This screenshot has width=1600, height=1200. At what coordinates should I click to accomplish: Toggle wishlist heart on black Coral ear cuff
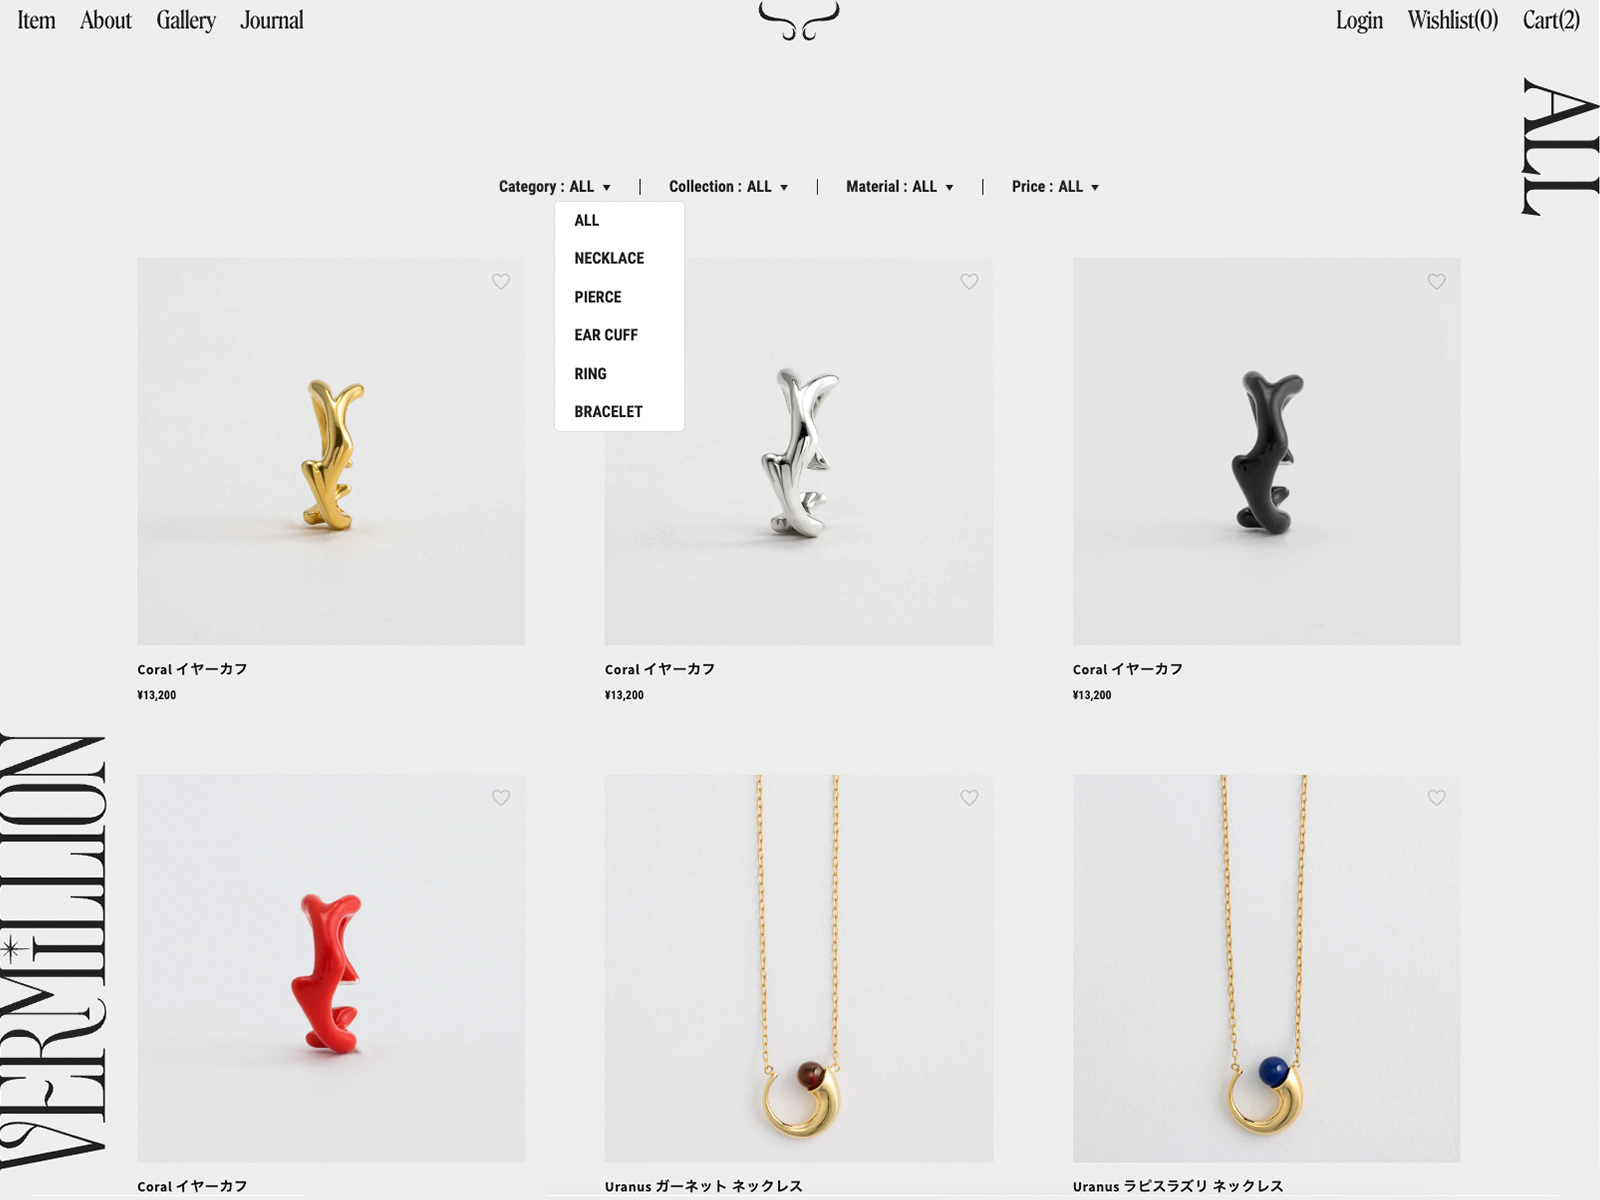coord(1437,282)
